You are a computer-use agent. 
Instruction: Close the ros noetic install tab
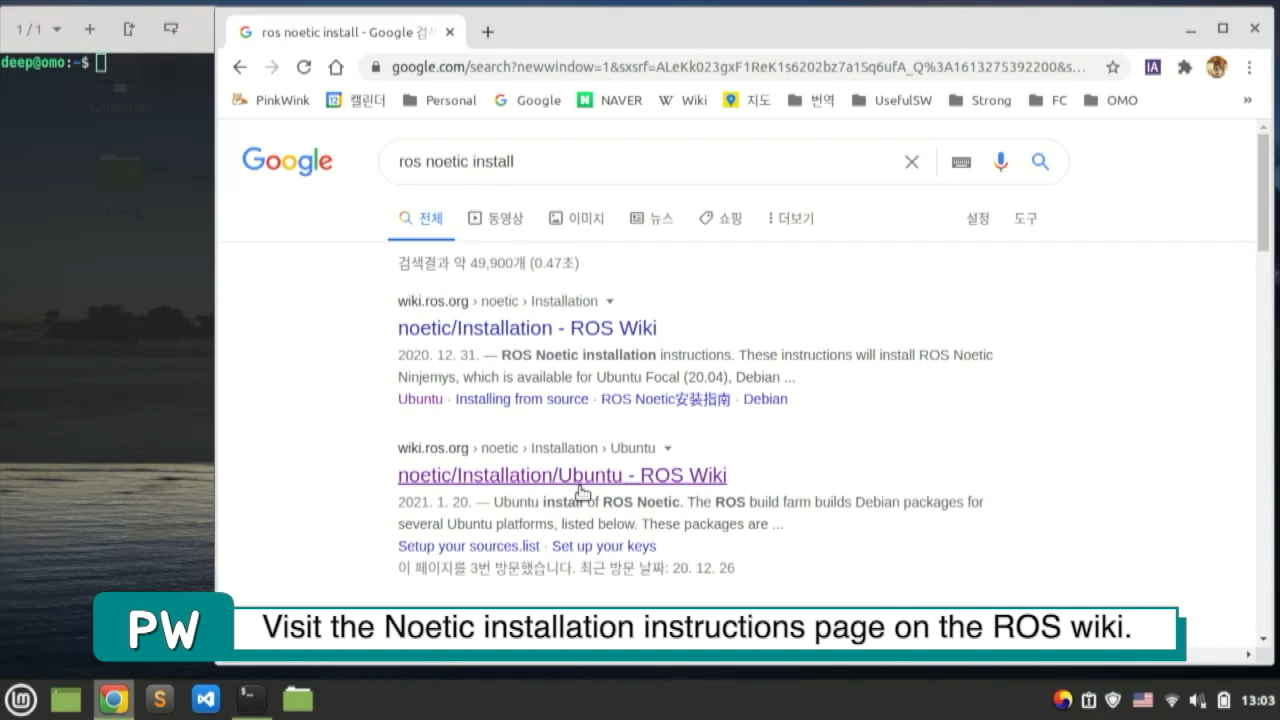click(450, 32)
